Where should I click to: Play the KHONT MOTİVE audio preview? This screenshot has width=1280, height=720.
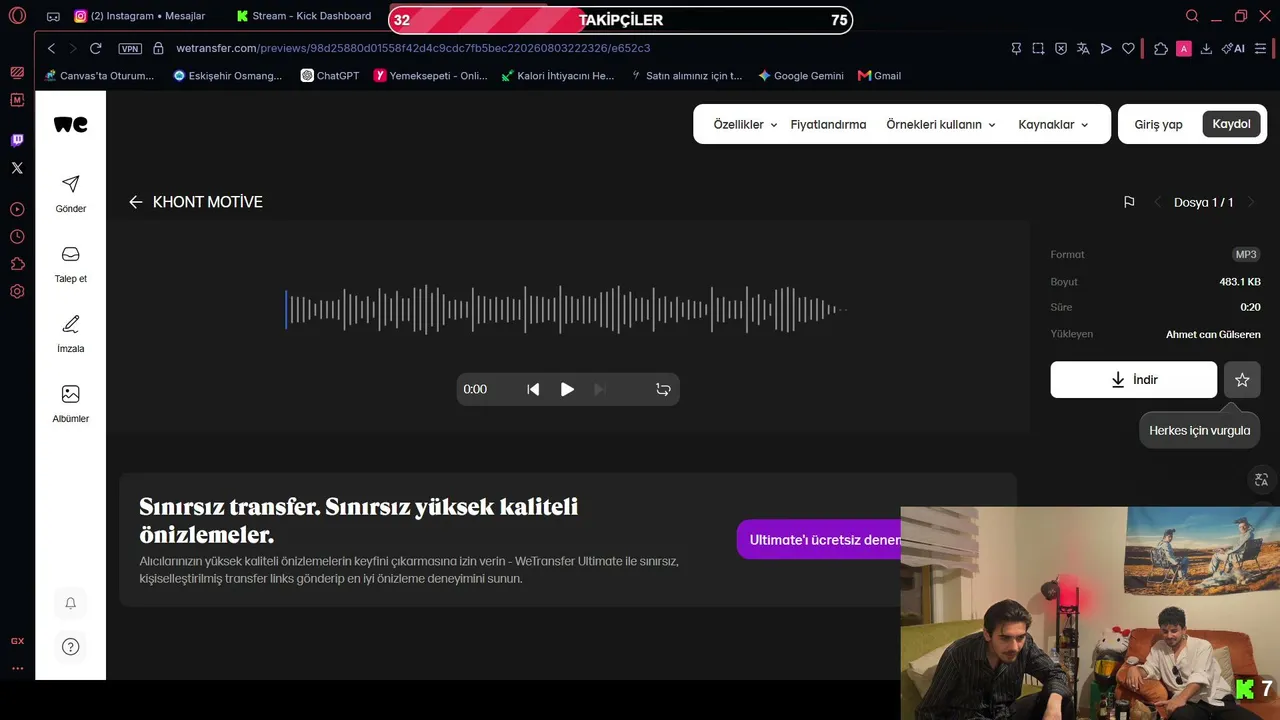567,389
